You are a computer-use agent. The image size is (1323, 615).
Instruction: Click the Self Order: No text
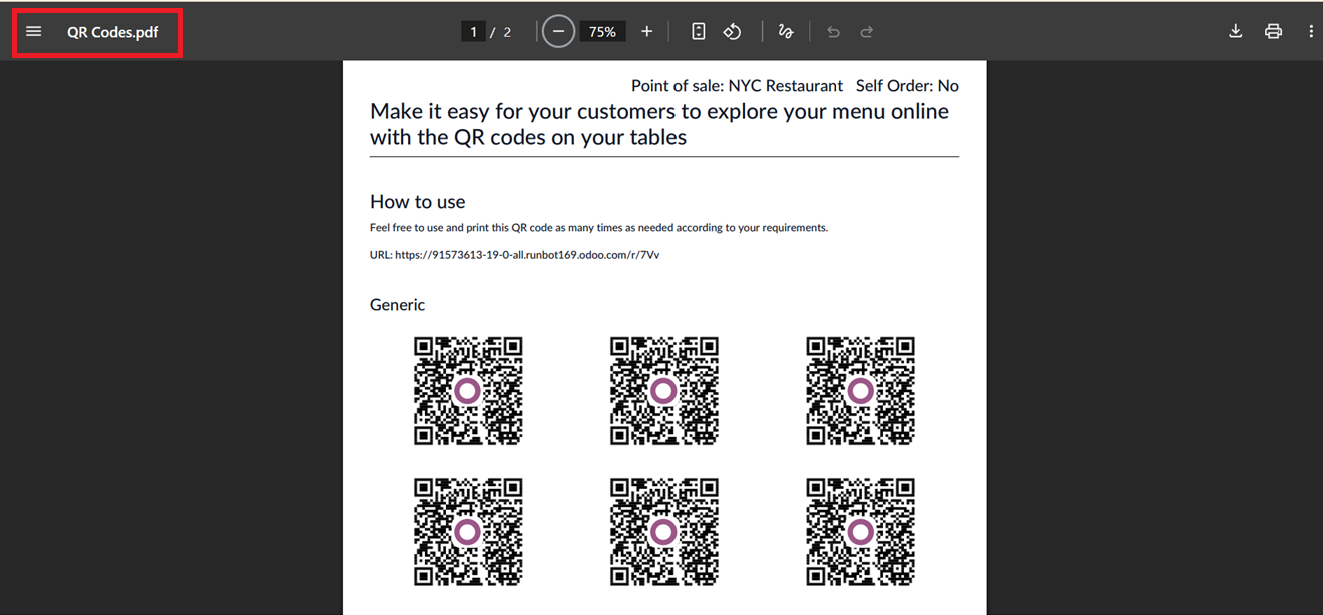tap(907, 86)
